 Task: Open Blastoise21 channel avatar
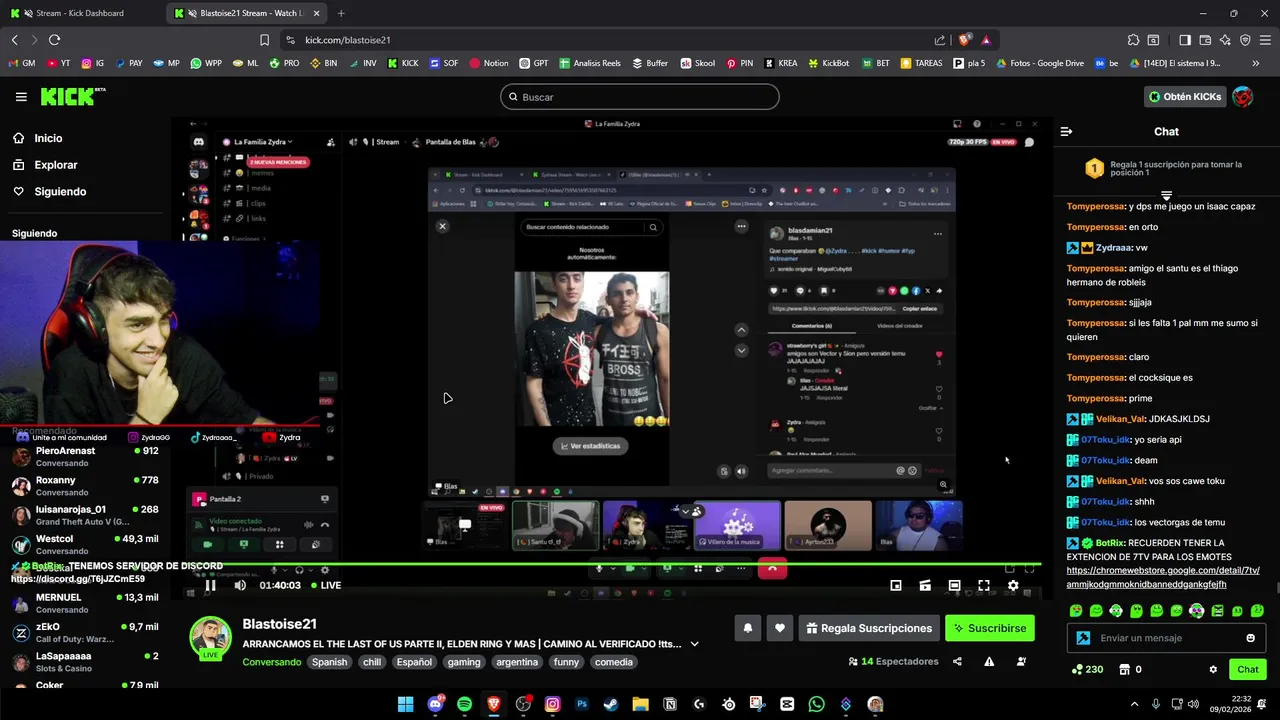pos(211,637)
